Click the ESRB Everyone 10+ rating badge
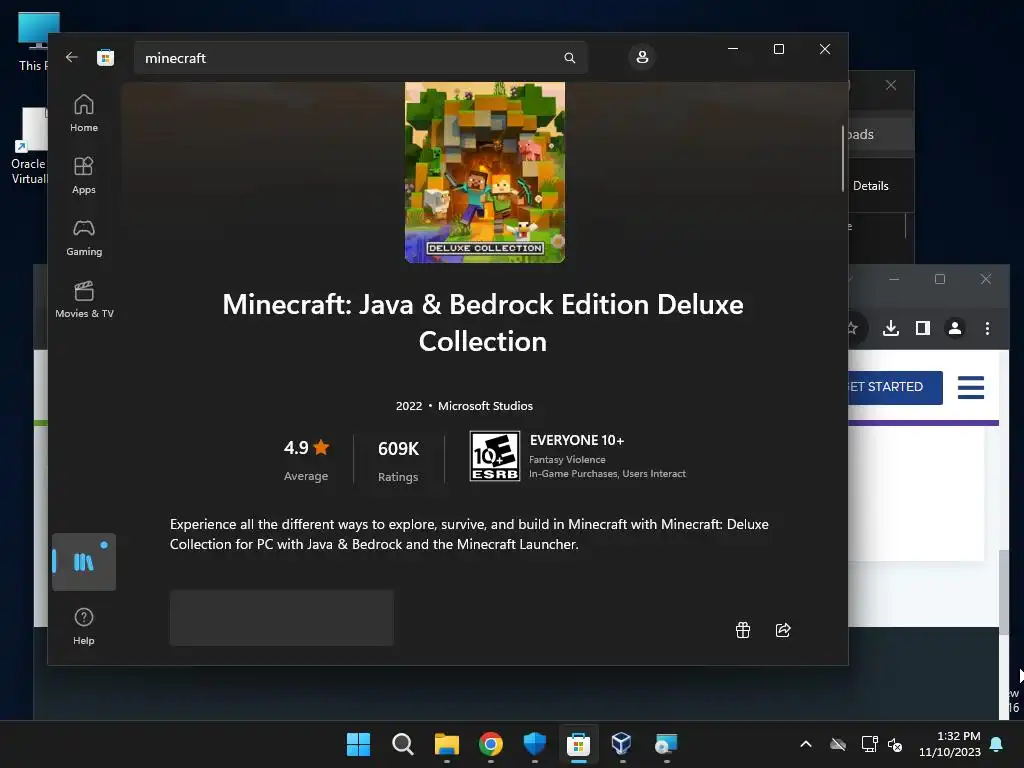The width and height of the screenshot is (1024, 768). (x=495, y=456)
